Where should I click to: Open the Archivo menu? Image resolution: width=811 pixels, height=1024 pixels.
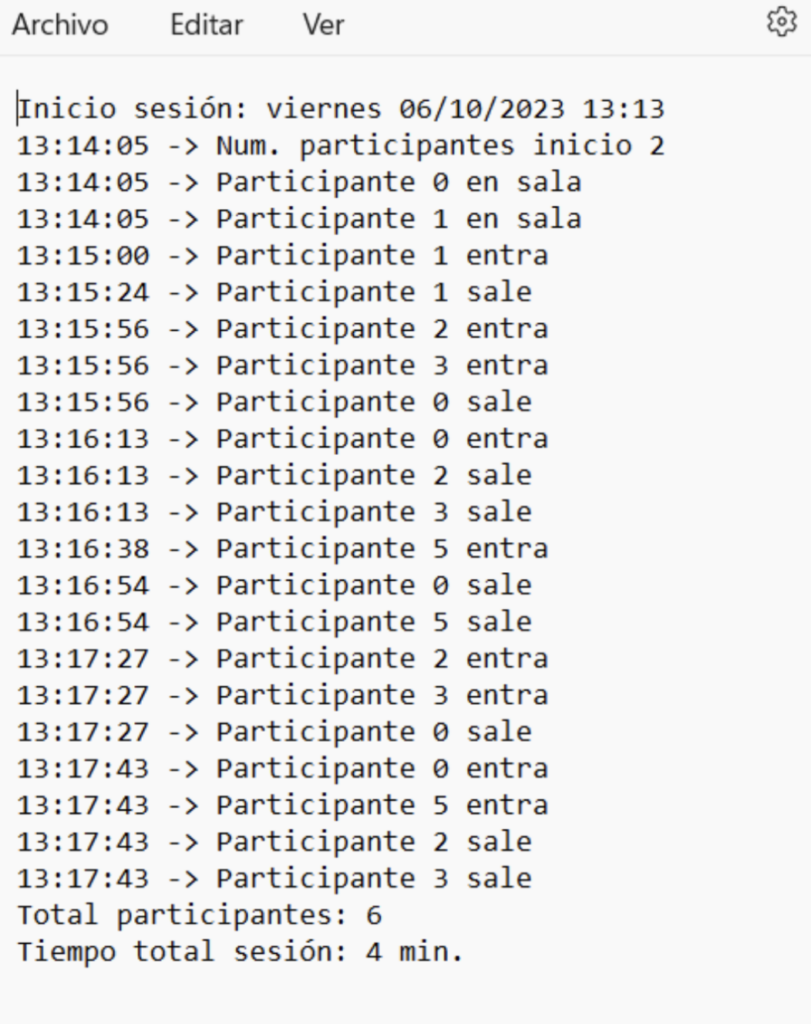60,25
